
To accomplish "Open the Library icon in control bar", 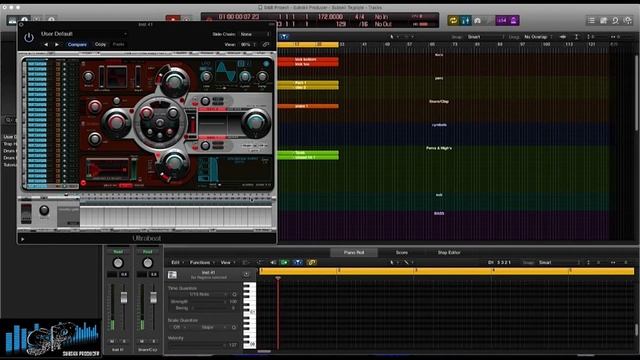I will pos(12,20).
